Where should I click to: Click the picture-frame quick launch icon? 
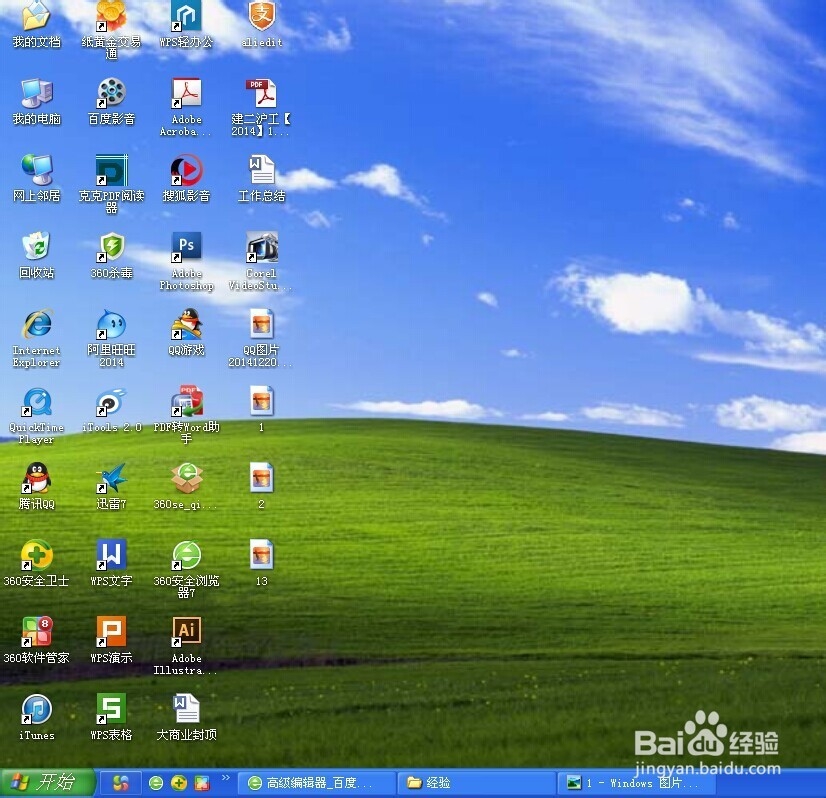[x=202, y=783]
